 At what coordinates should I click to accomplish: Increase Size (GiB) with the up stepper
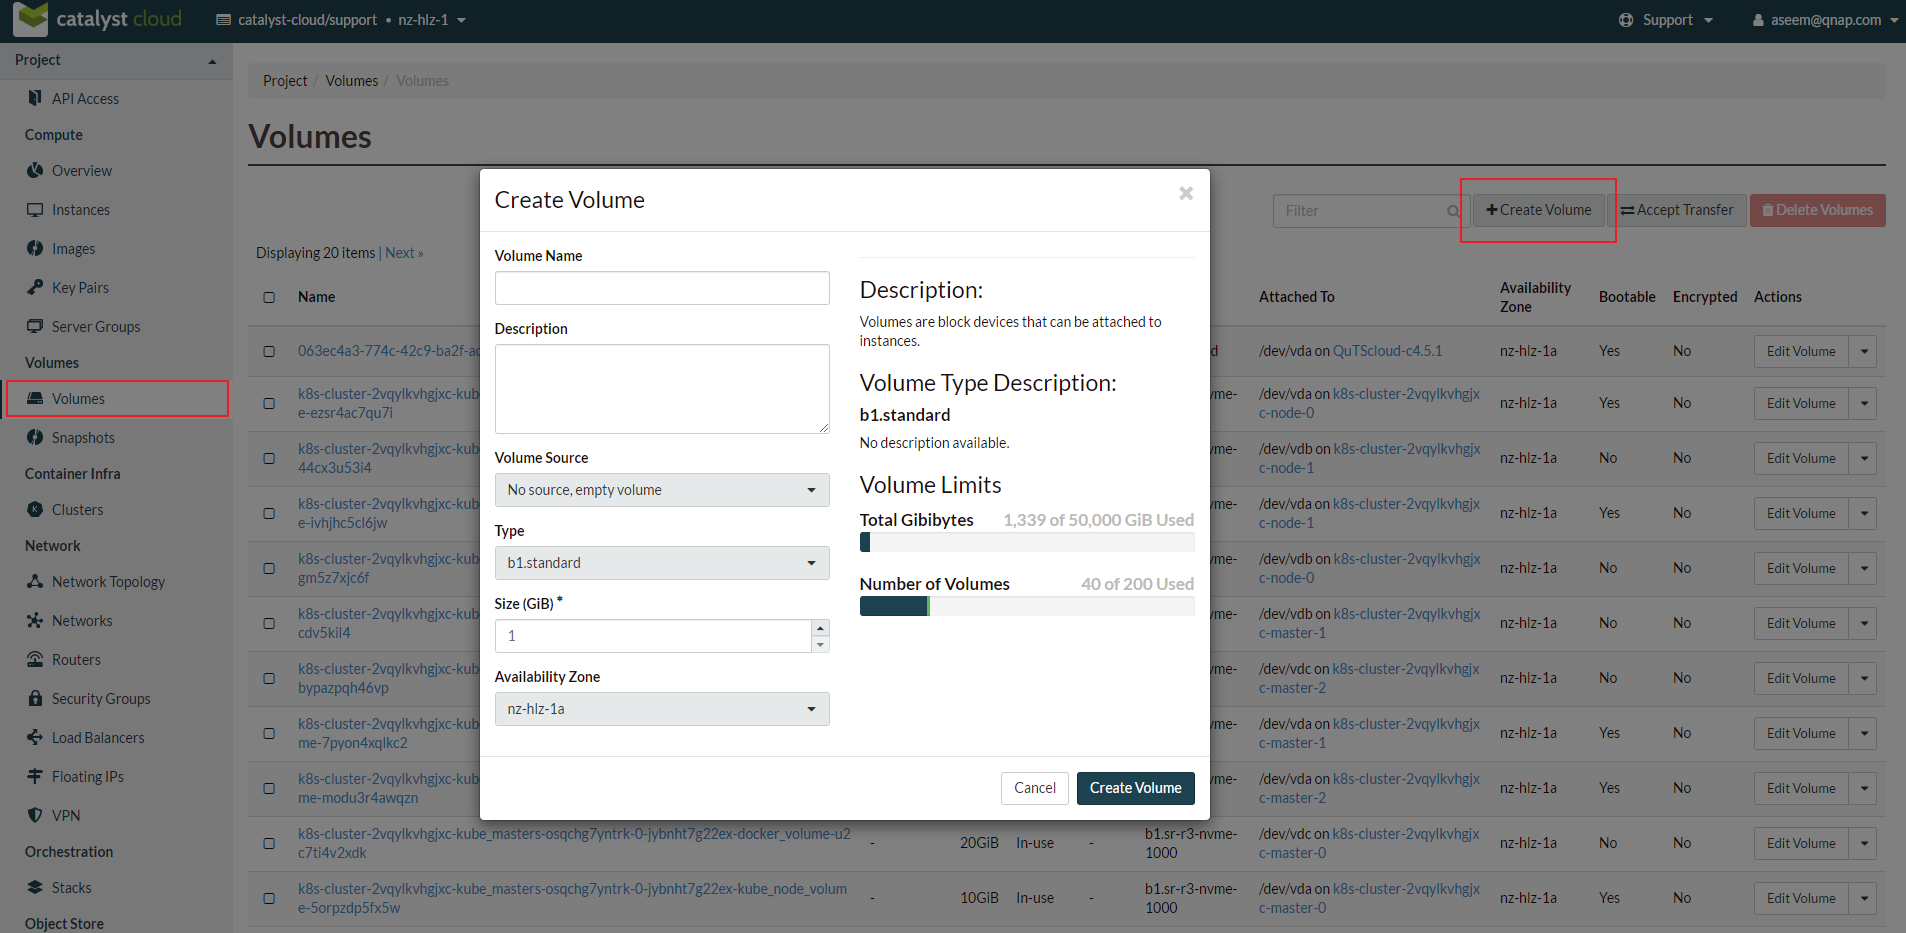820,628
